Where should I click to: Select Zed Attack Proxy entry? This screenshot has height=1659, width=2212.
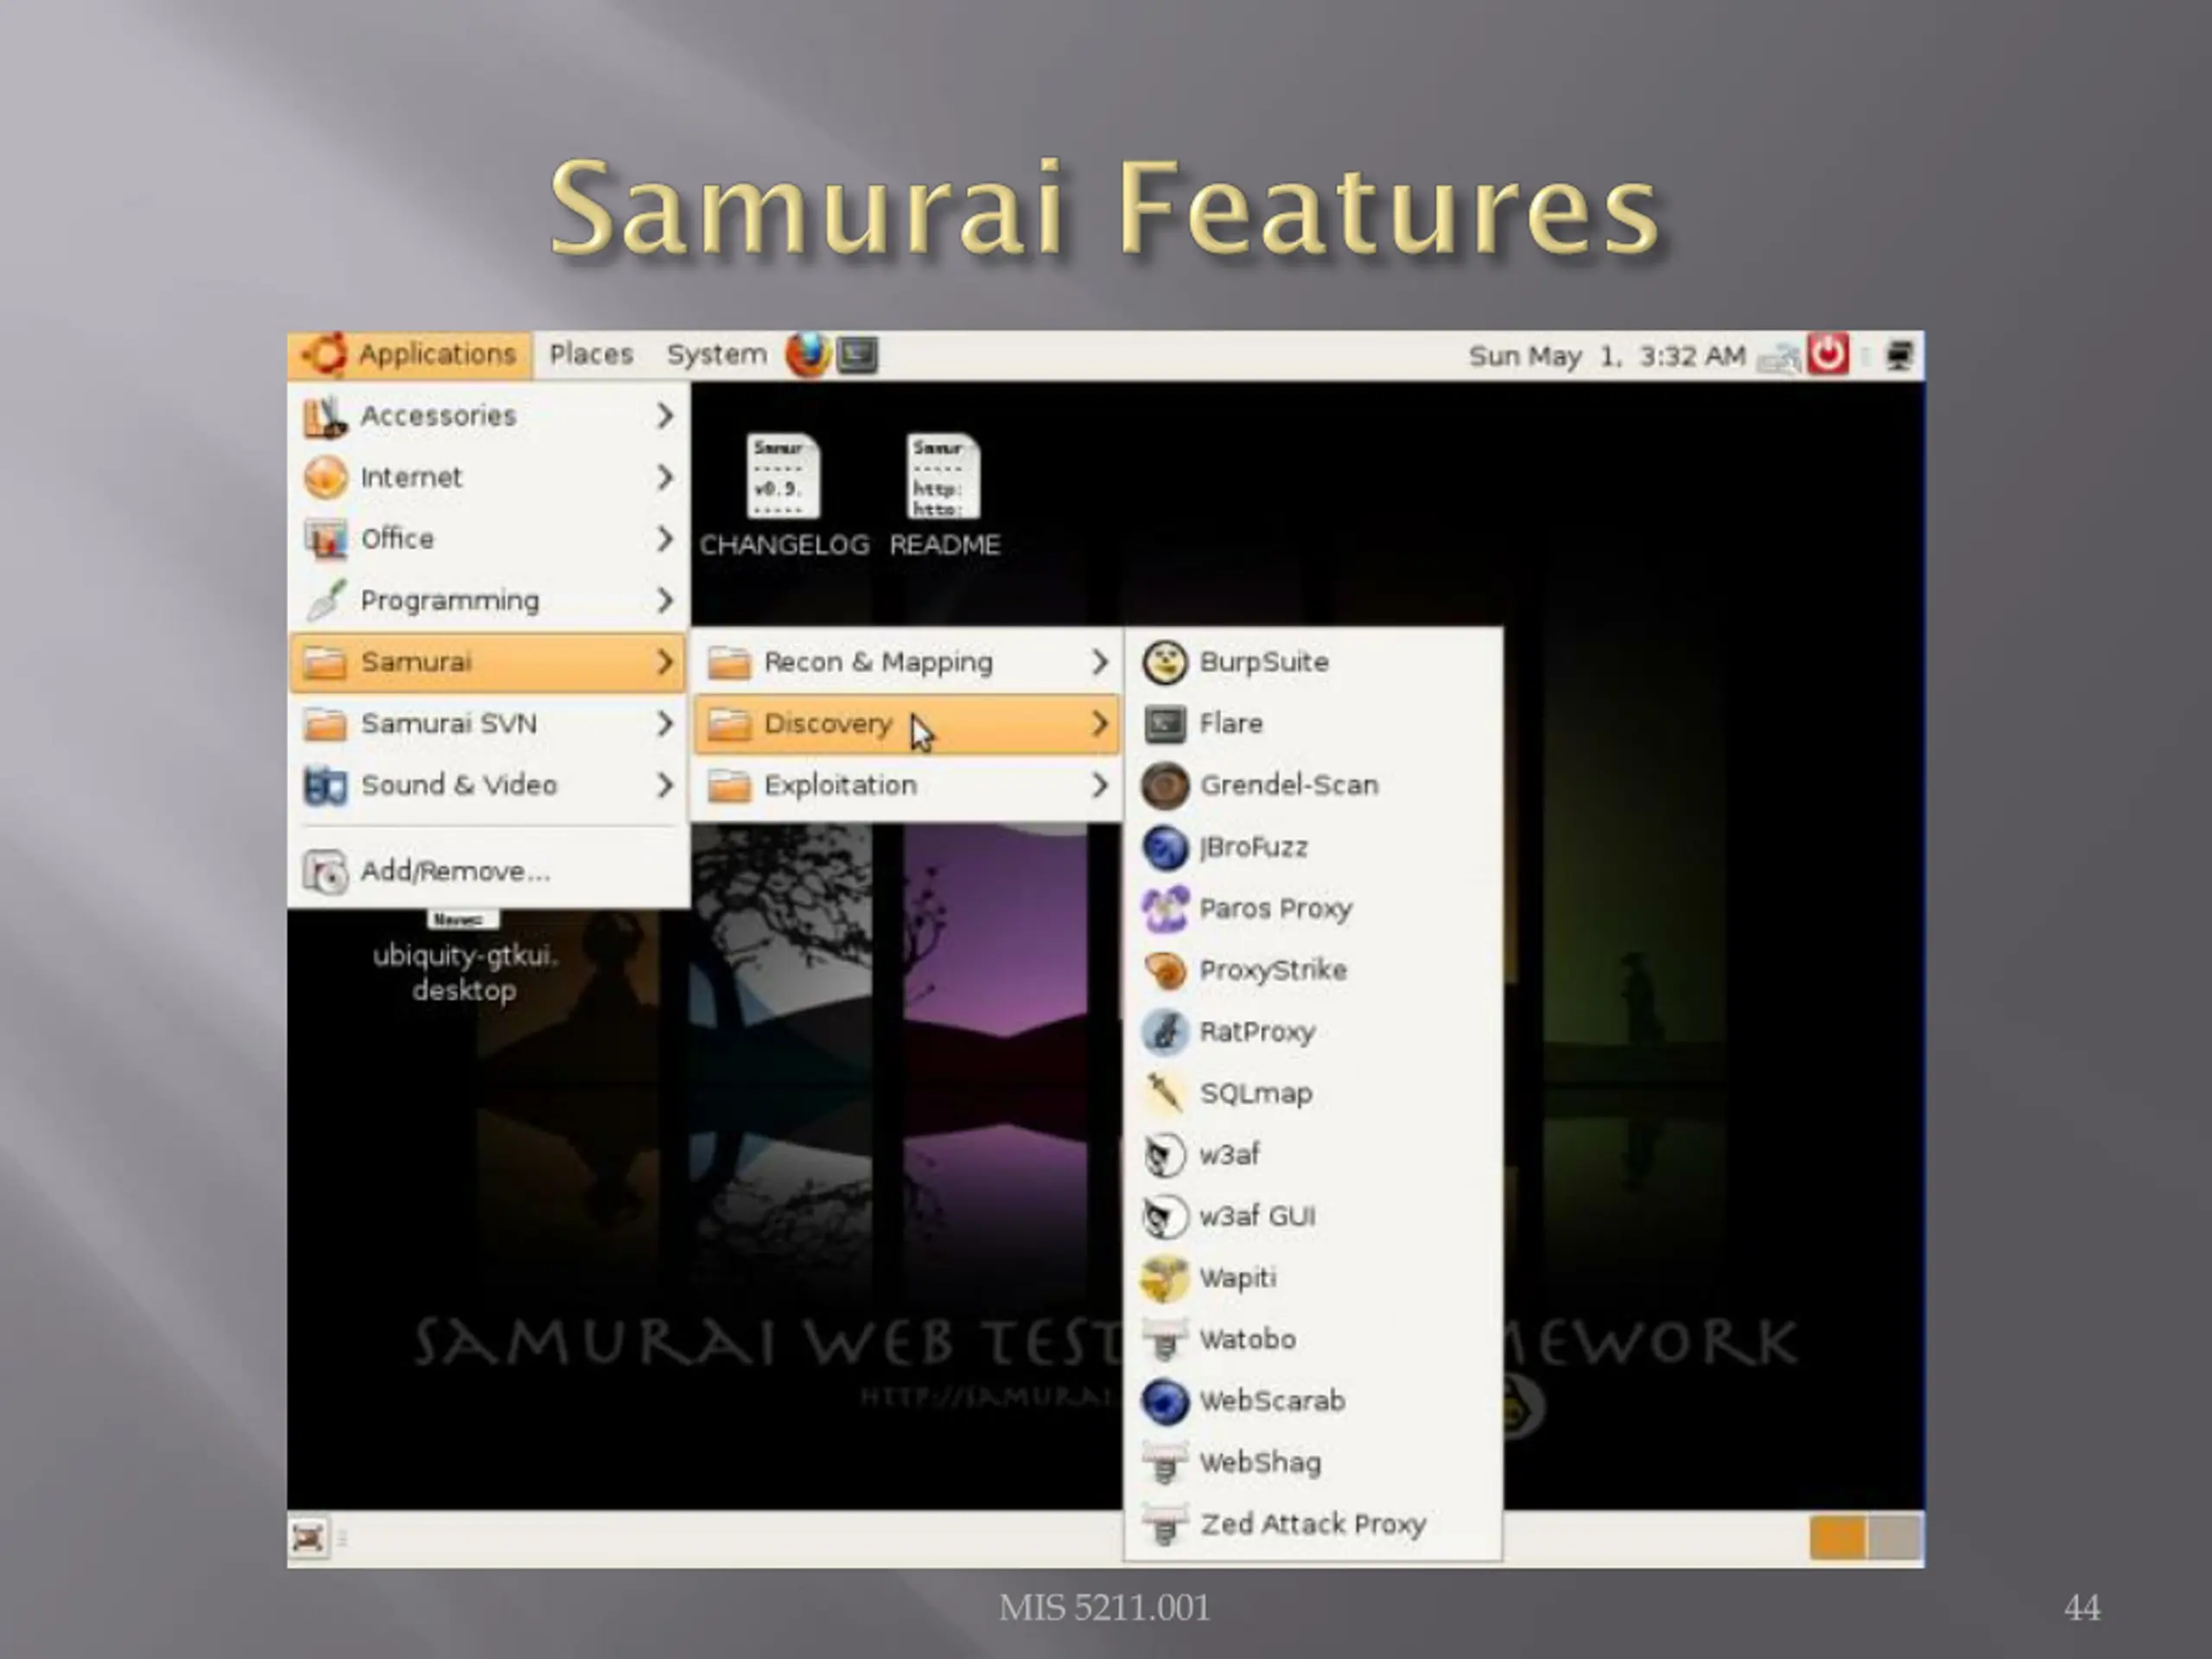point(1312,1525)
